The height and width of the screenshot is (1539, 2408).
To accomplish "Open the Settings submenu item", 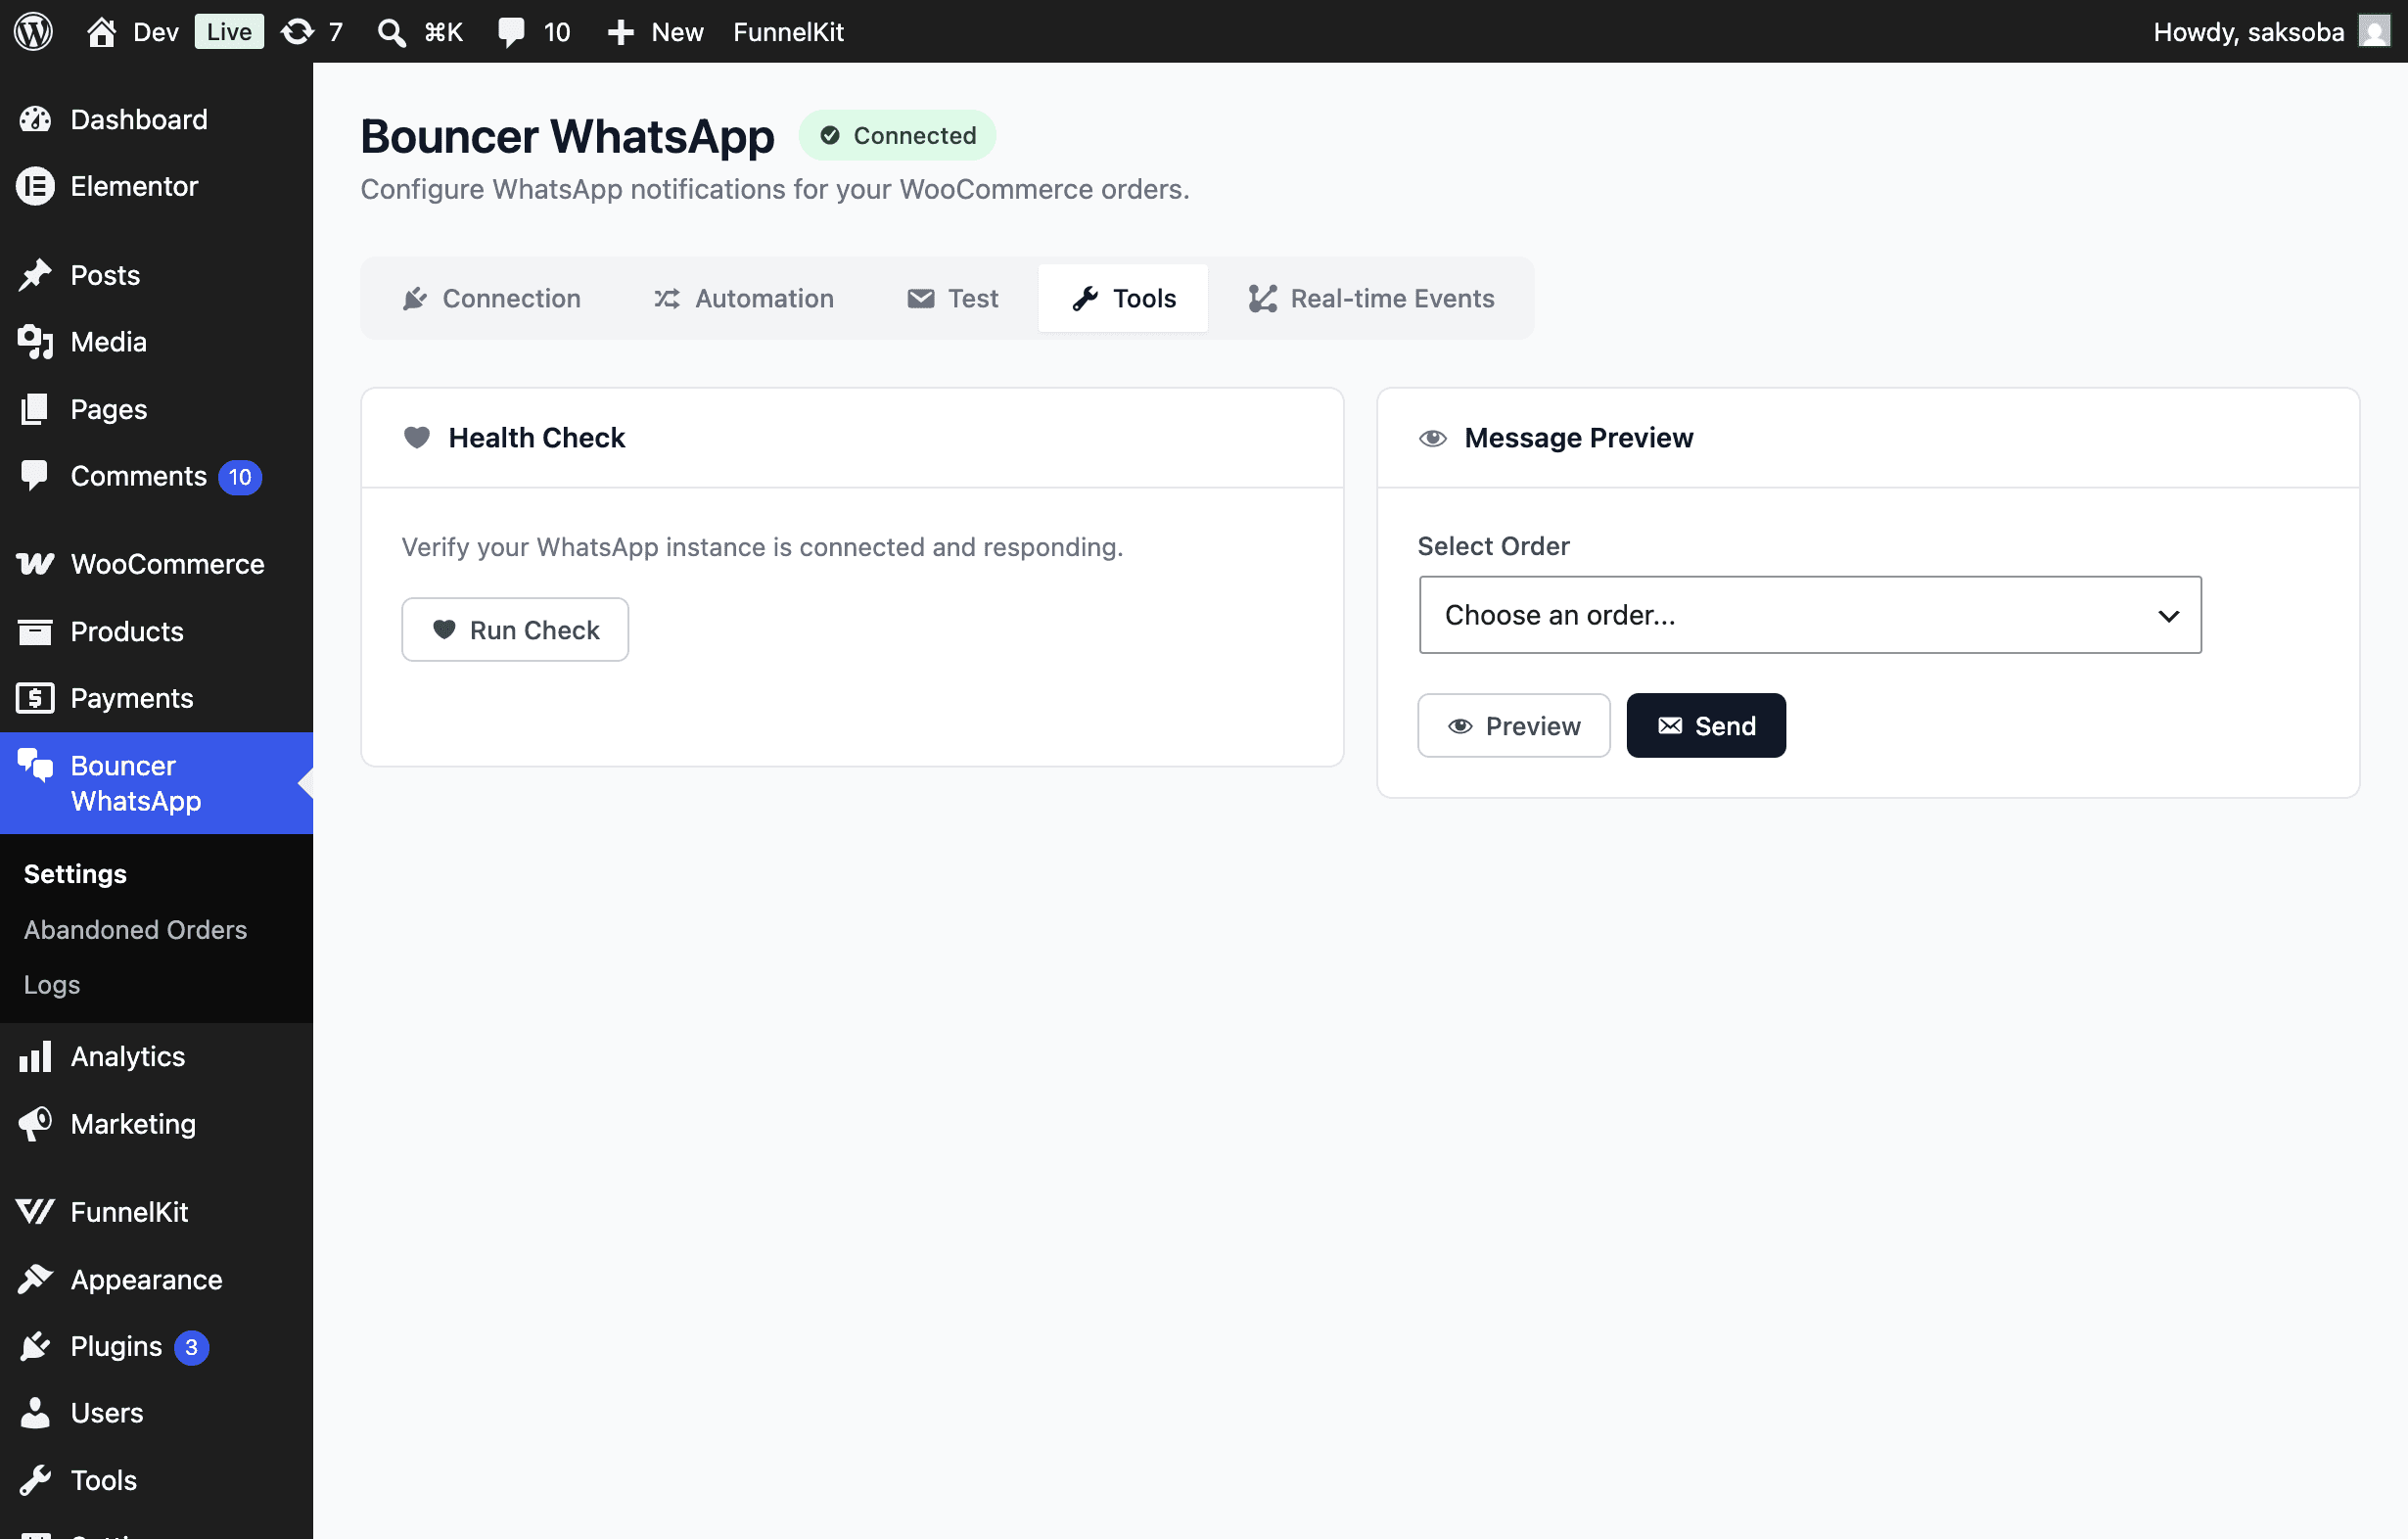I will pyautogui.click(x=75, y=874).
